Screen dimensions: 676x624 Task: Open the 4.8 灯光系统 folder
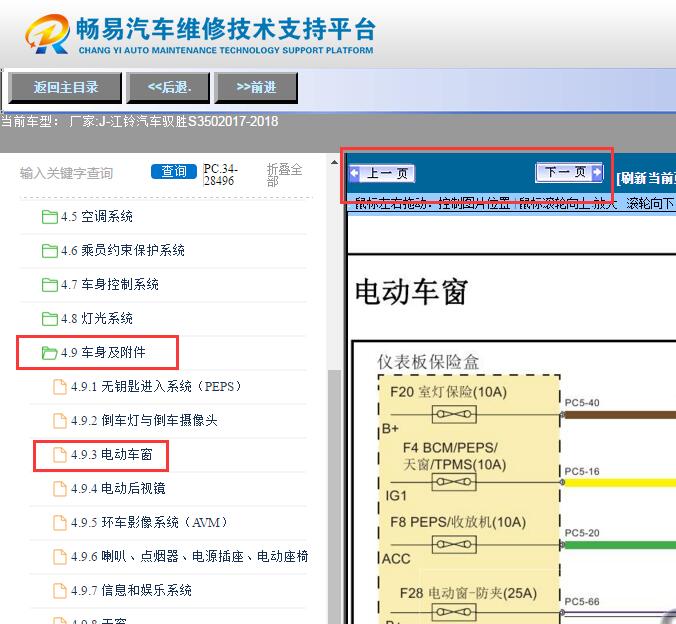pos(97,318)
